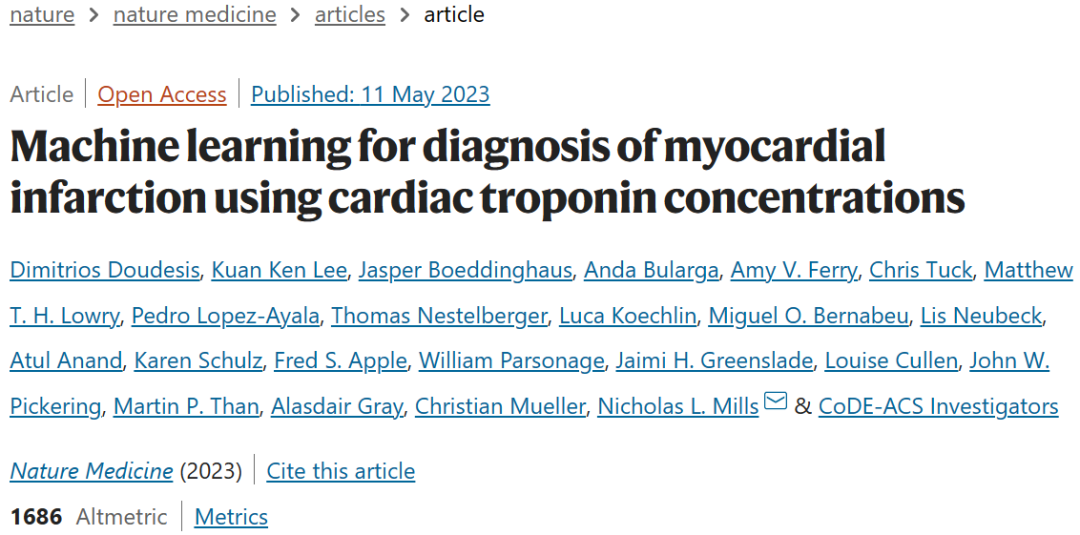Click author Christian Mueller
The width and height of the screenshot is (1080, 535).
pyautogui.click(x=500, y=407)
